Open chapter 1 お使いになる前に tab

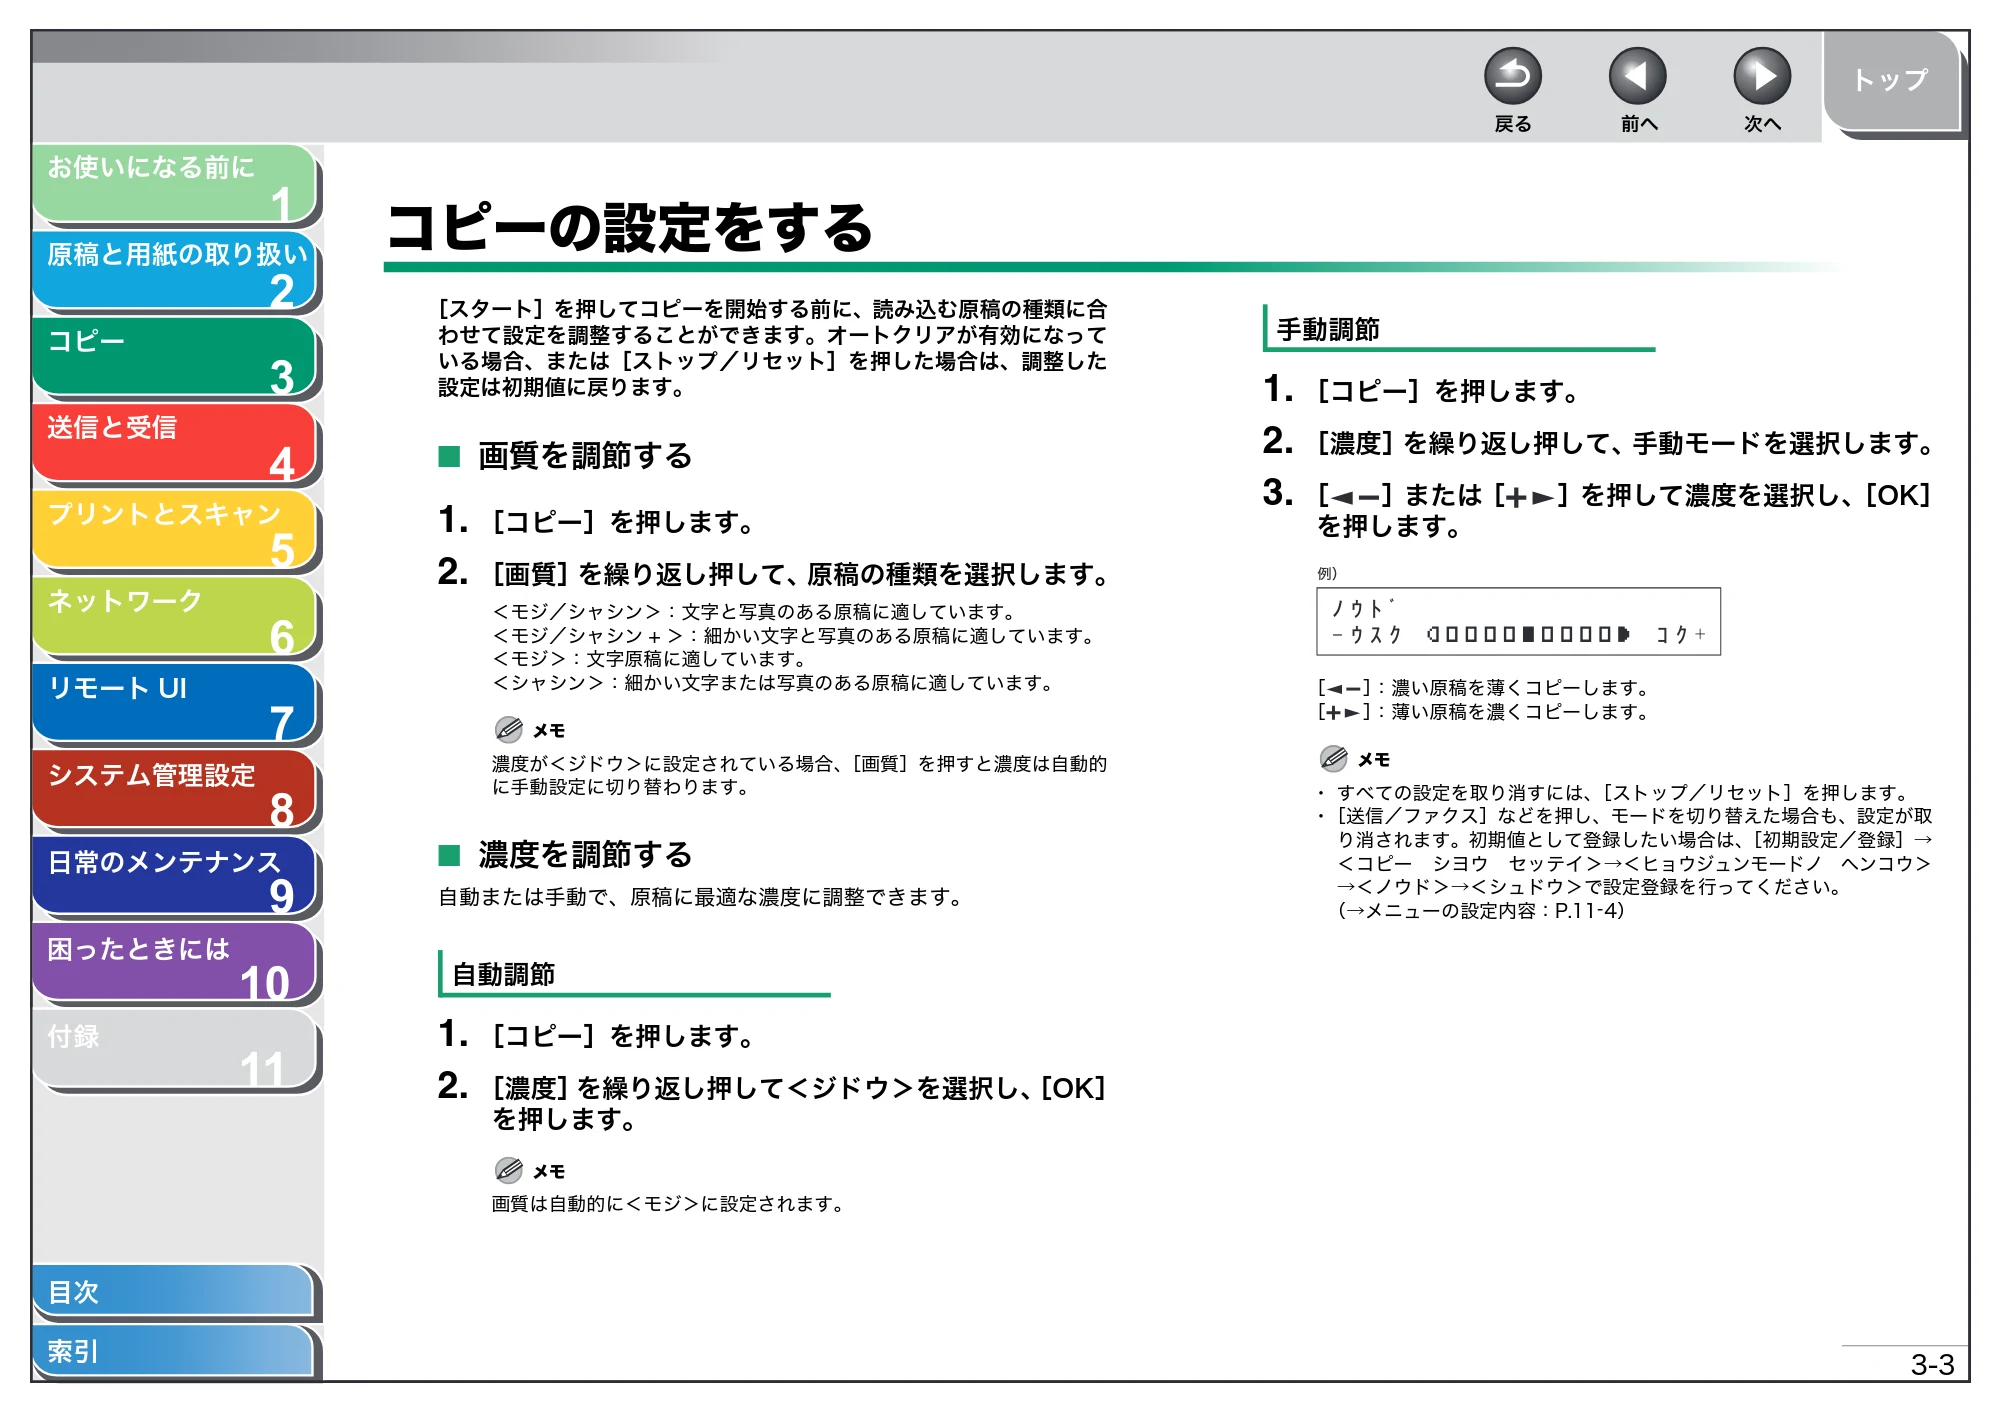point(175,184)
